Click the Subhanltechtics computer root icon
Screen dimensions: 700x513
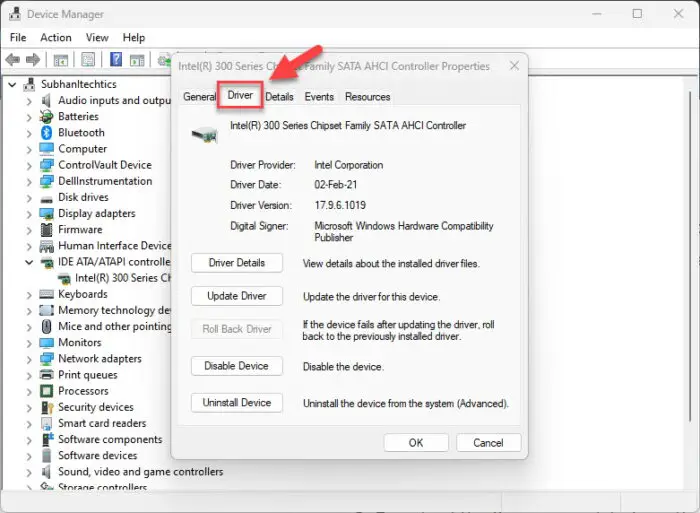pos(29,84)
